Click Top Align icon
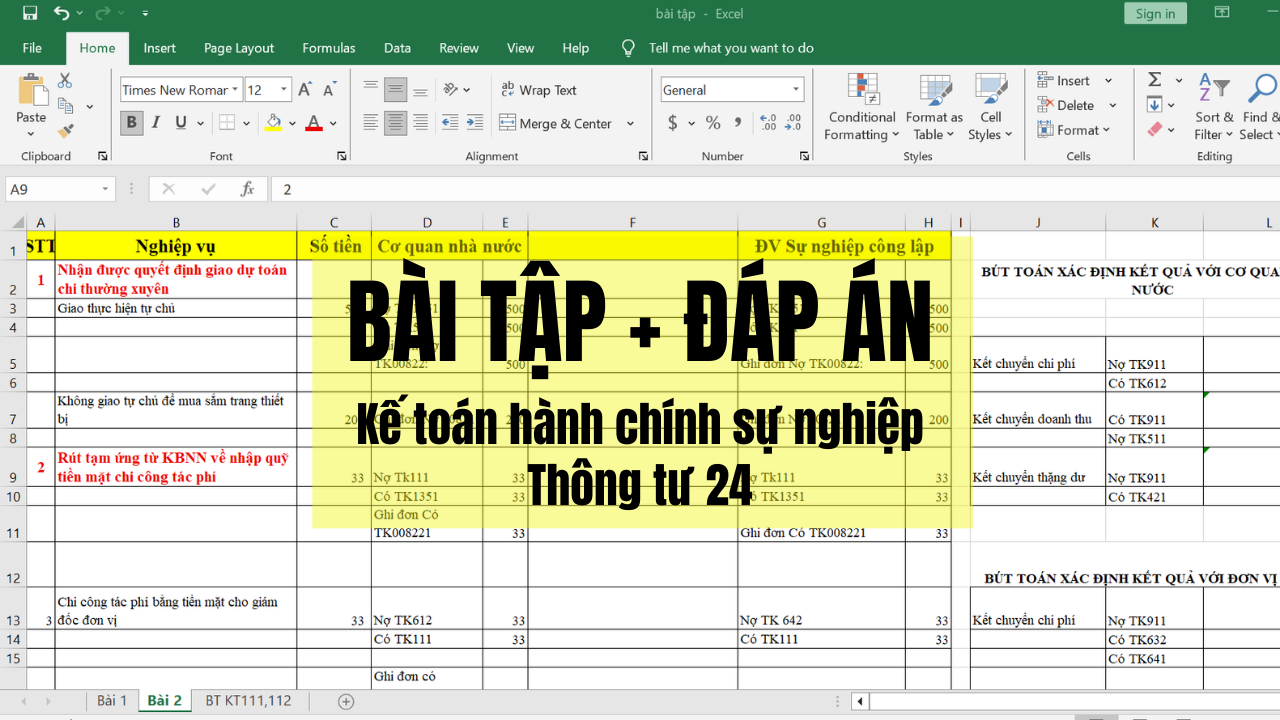1280x720 pixels. click(371, 89)
